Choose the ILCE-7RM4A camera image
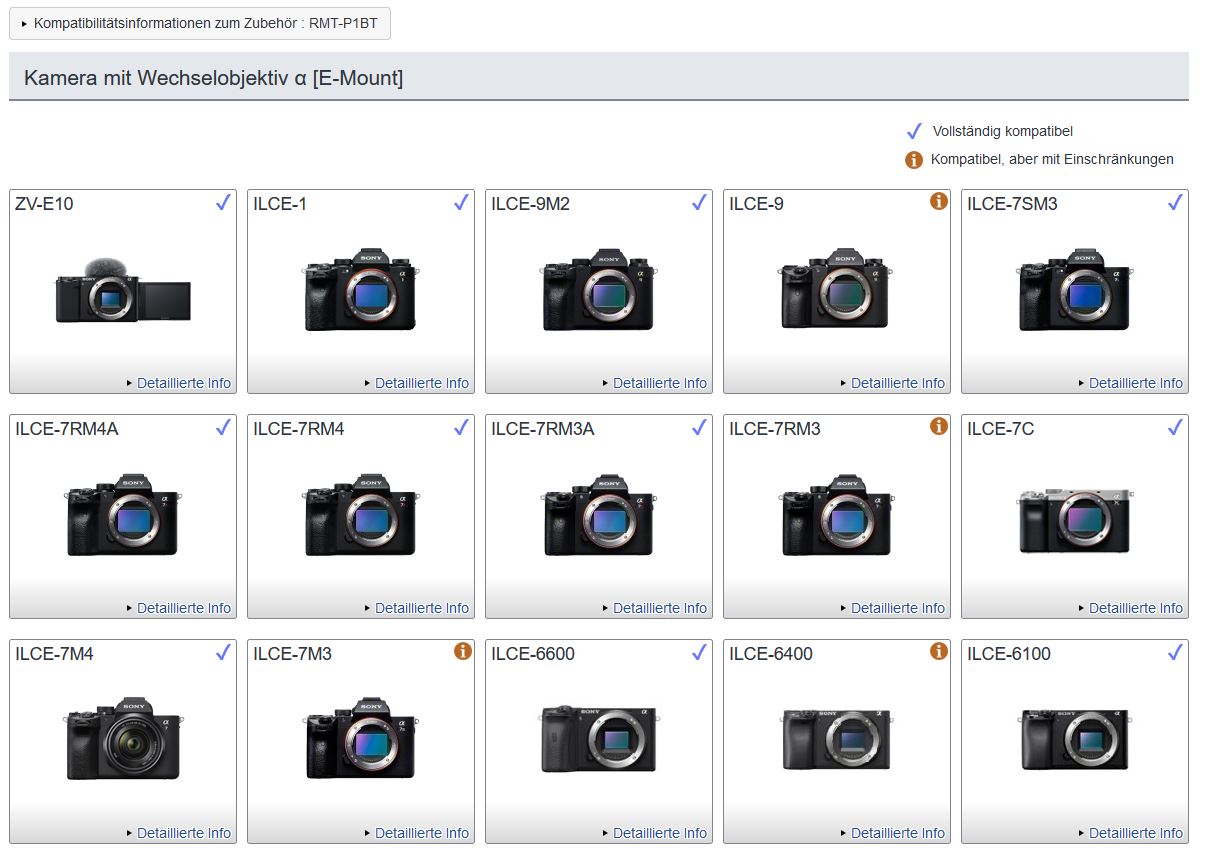The height and width of the screenshot is (857, 1205). pyautogui.click(x=123, y=514)
